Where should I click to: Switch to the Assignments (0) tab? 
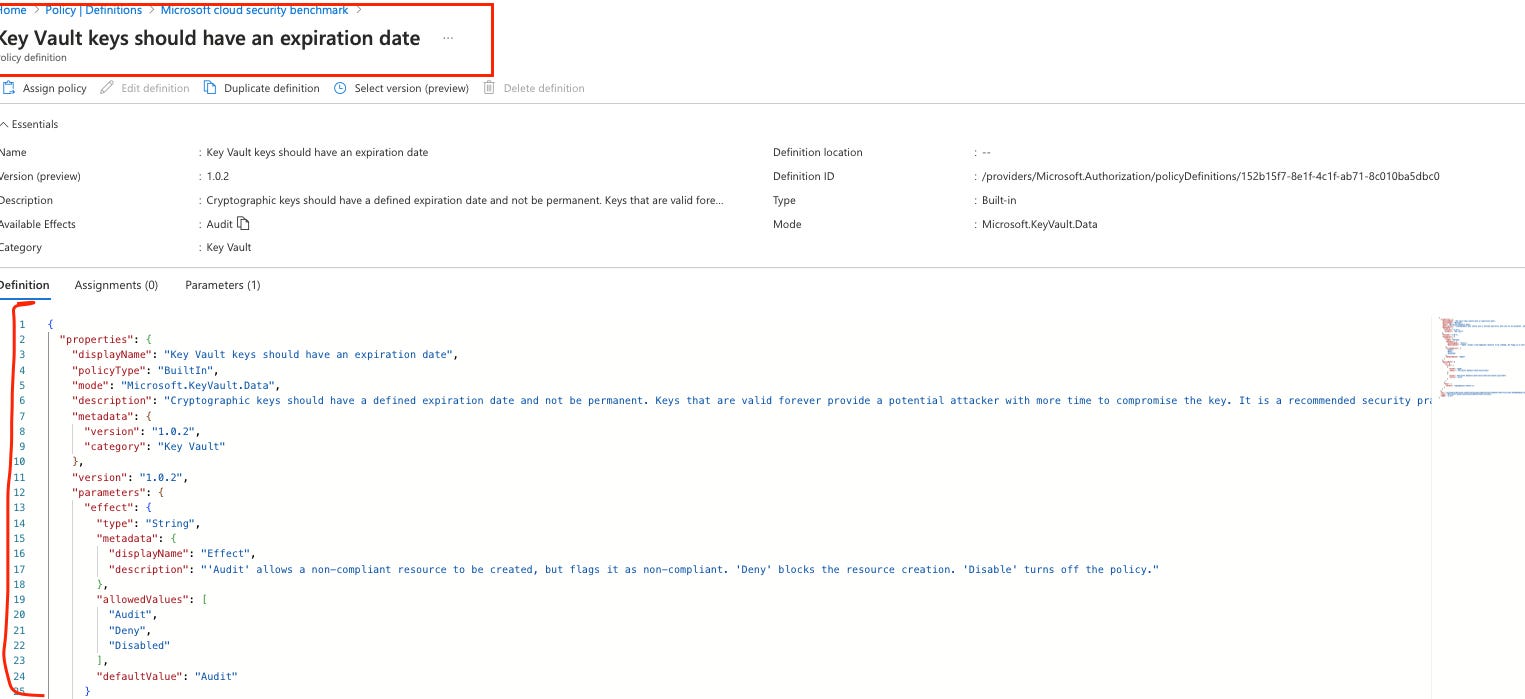pyautogui.click(x=116, y=285)
